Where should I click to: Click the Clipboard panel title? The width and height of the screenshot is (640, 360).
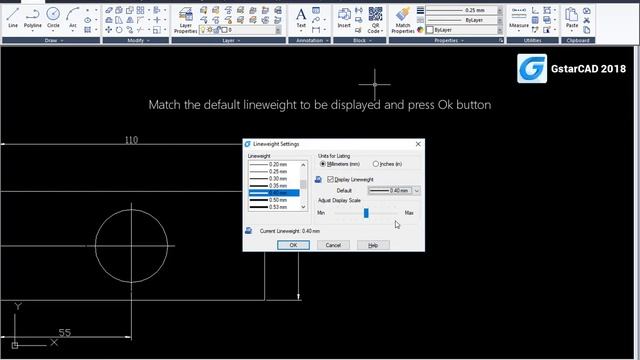pyautogui.click(x=578, y=40)
